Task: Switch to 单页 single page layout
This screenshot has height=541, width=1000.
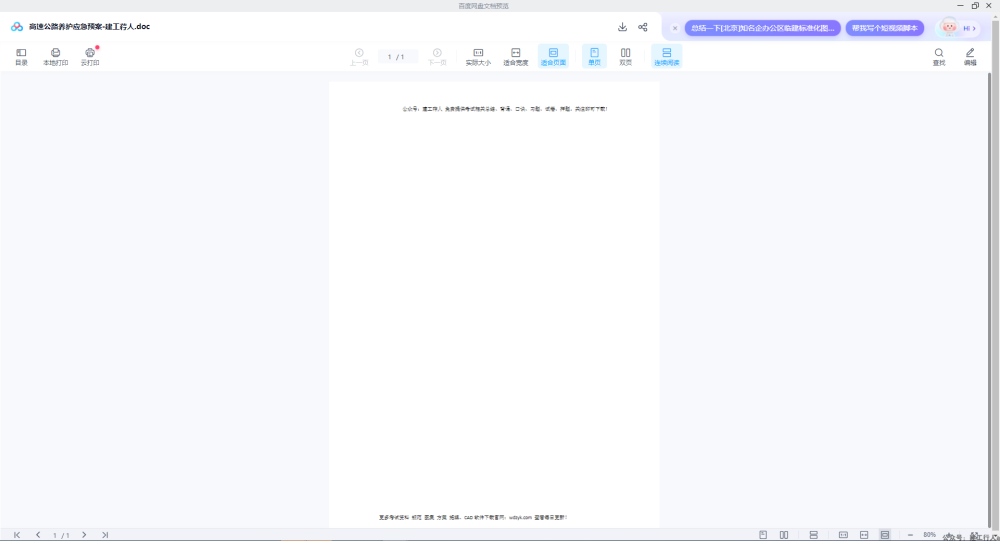Action: click(594, 57)
